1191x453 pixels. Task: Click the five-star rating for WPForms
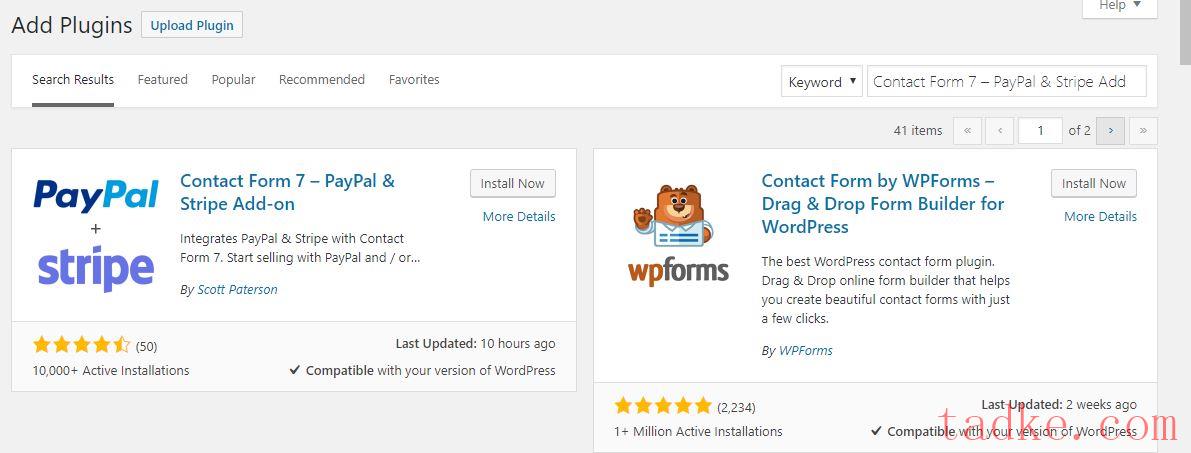pyautogui.click(x=663, y=406)
